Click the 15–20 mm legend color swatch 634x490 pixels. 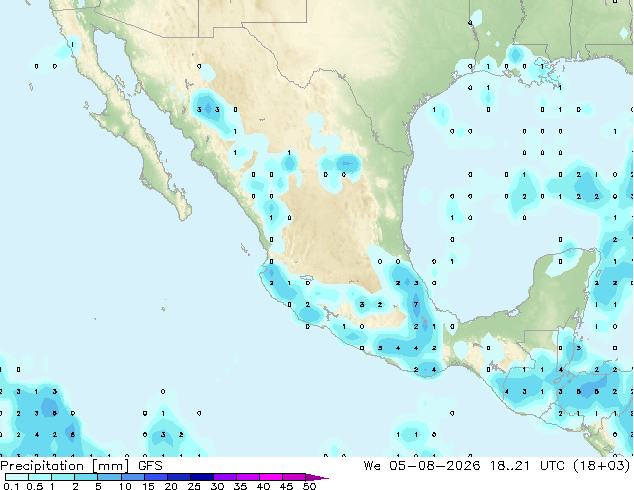[156, 477]
